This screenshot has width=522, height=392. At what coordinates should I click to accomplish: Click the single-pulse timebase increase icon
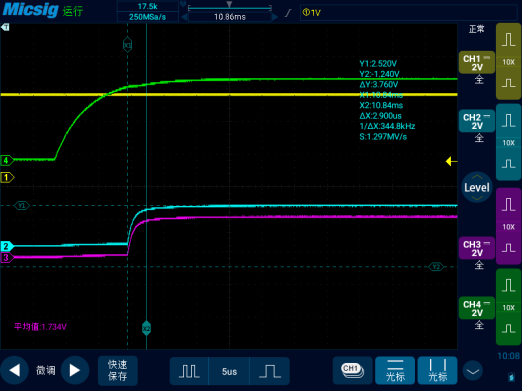(269, 371)
